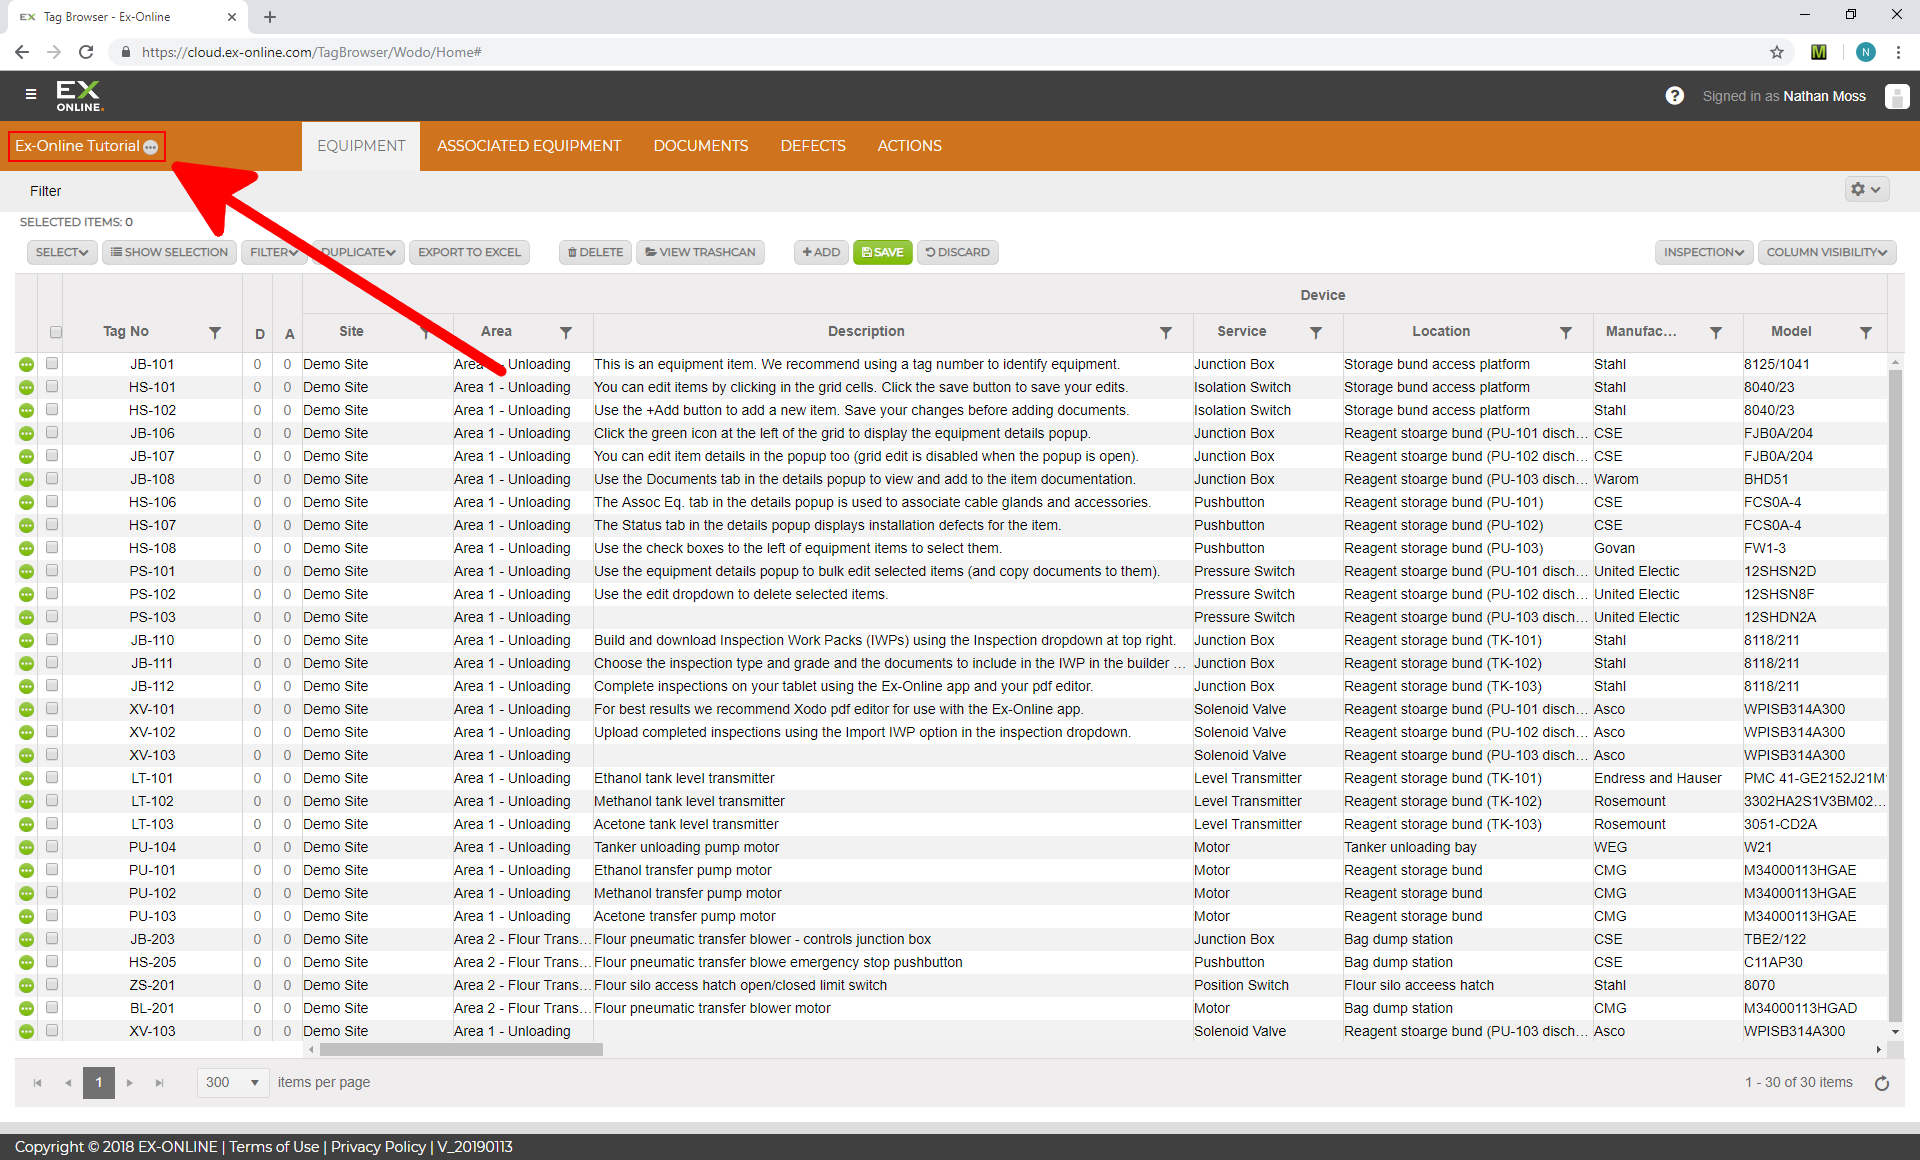Click the horizontal grid scrollbar thumb
This screenshot has width=1920, height=1160.
click(x=460, y=1049)
